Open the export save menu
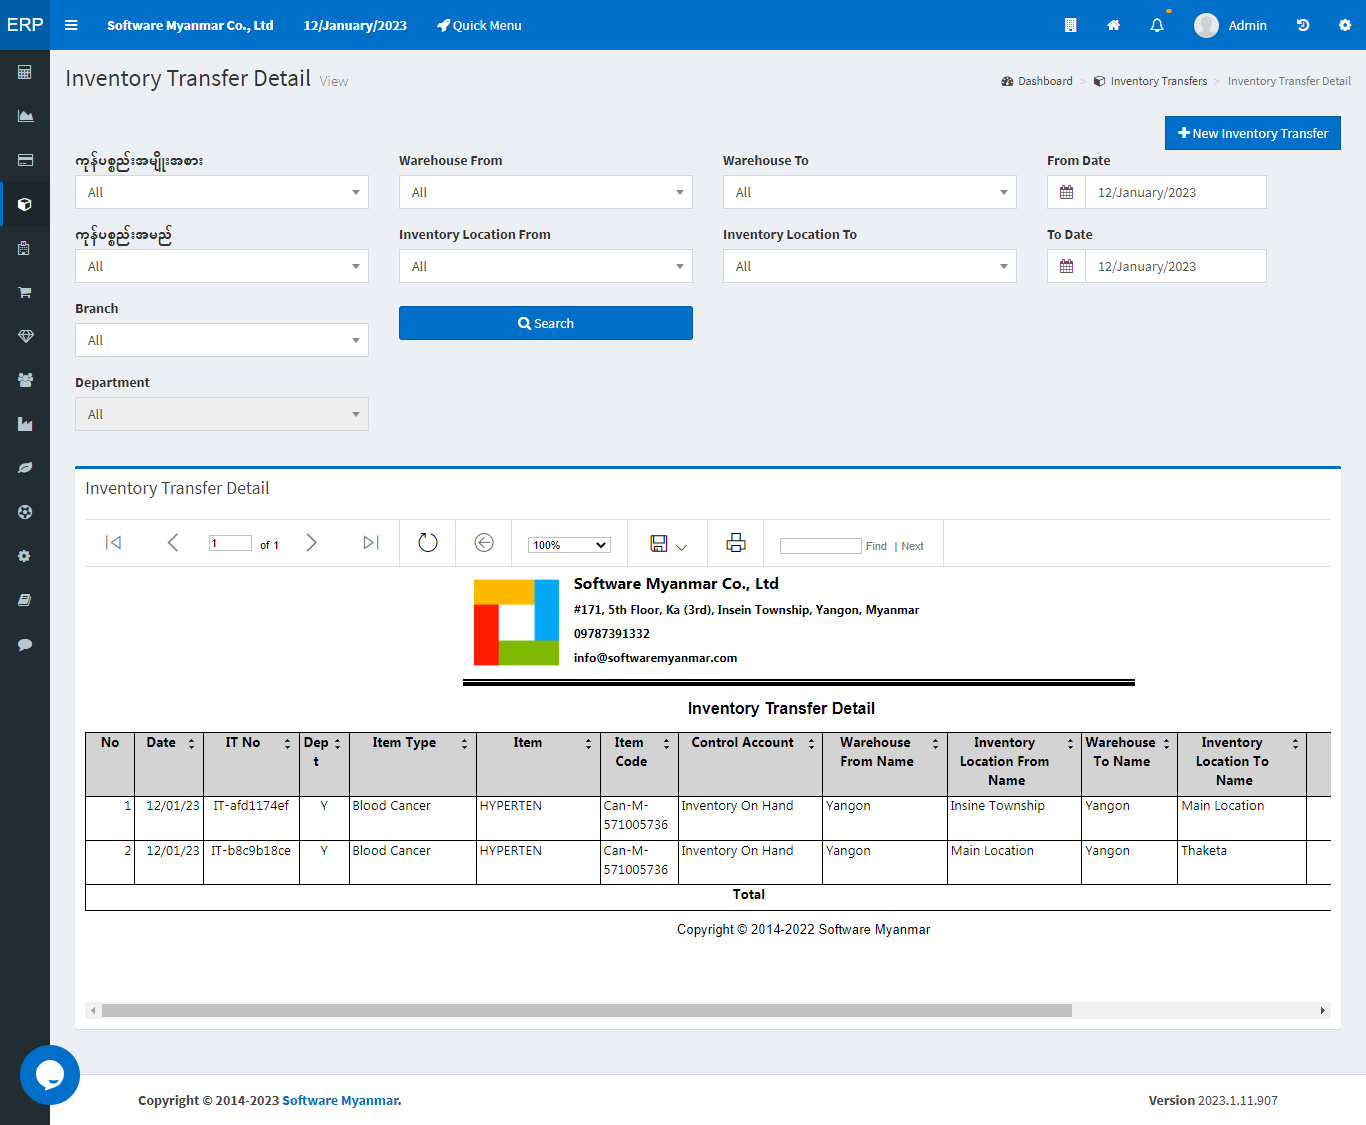Viewport: 1366px width, 1125px height. click(668, 543)
